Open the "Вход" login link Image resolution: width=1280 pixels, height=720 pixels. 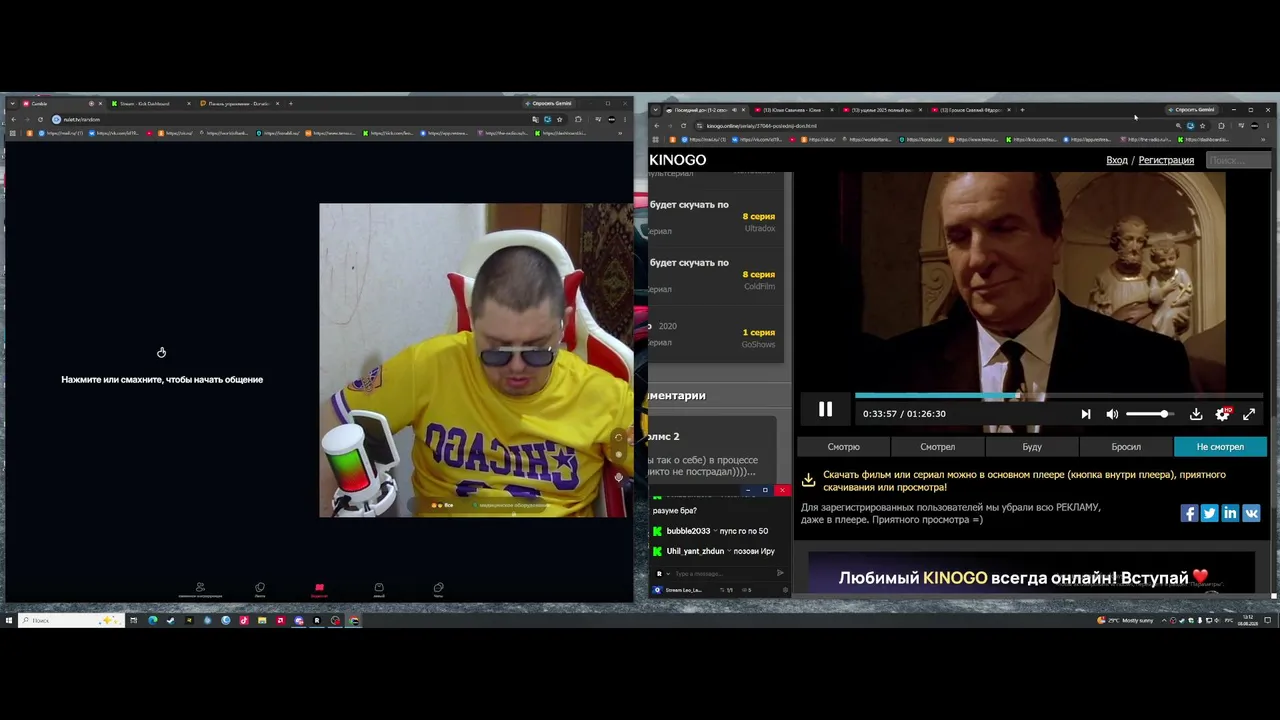1117,160
